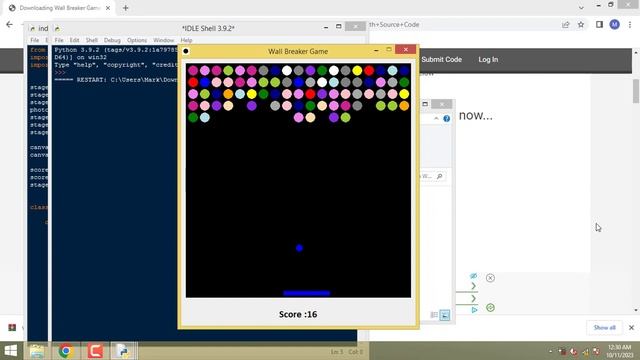The height and width of the screenshot is (360, 640).
Task: Click the Score :16 label
Action: tap(298, 314)
